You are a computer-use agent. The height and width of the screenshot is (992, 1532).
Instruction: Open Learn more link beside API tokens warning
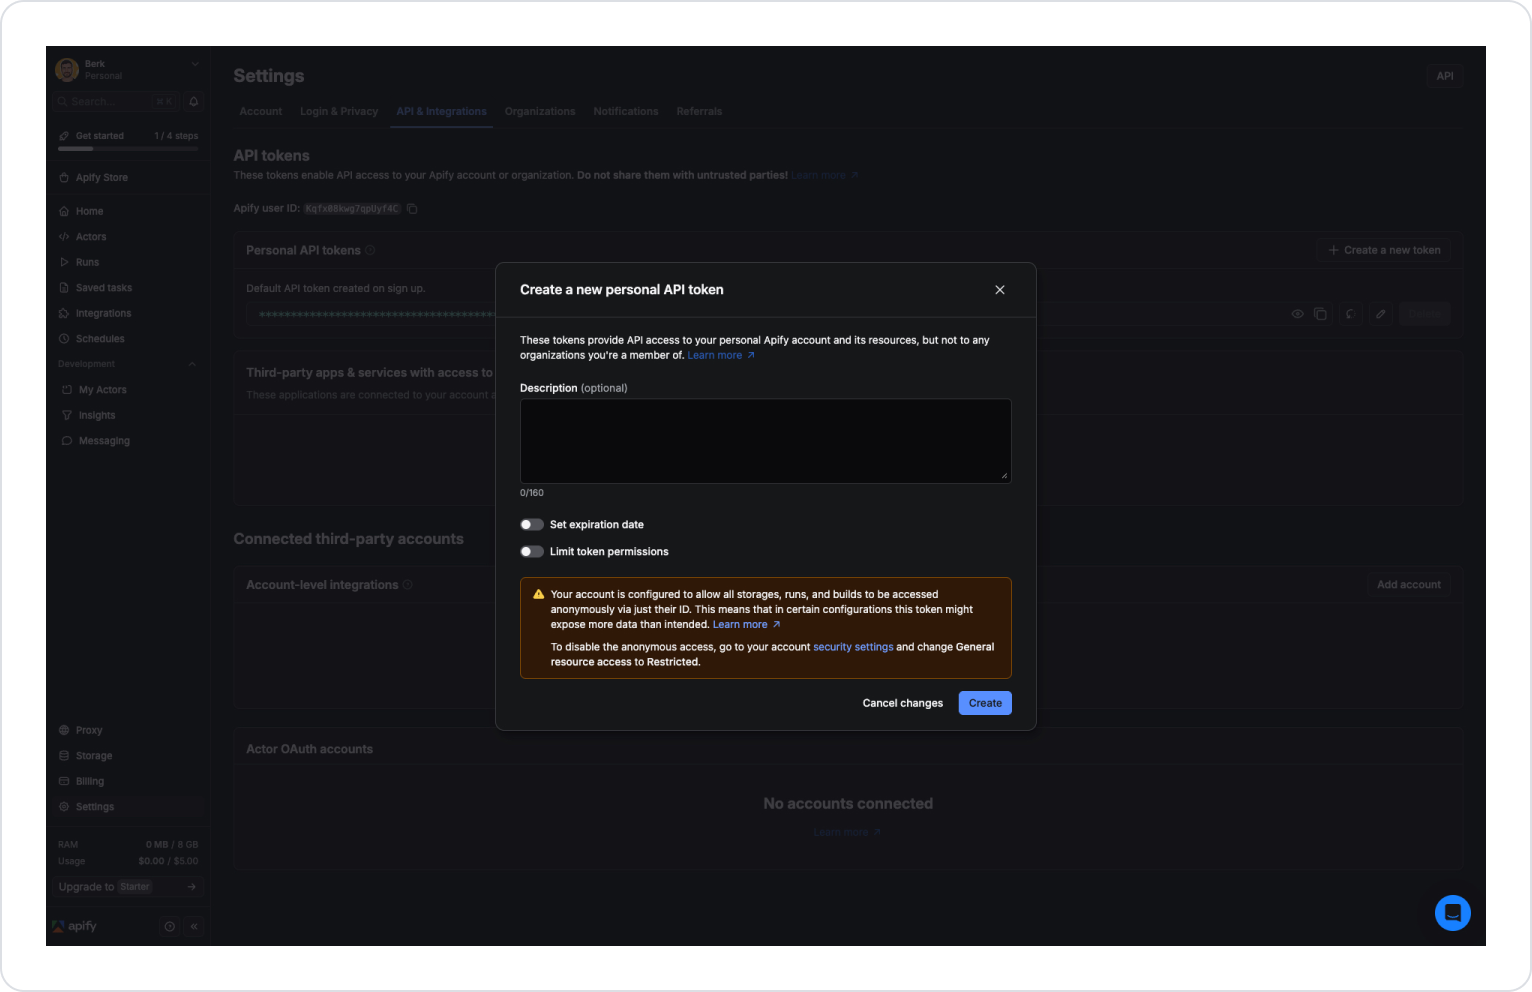point(825,176)
